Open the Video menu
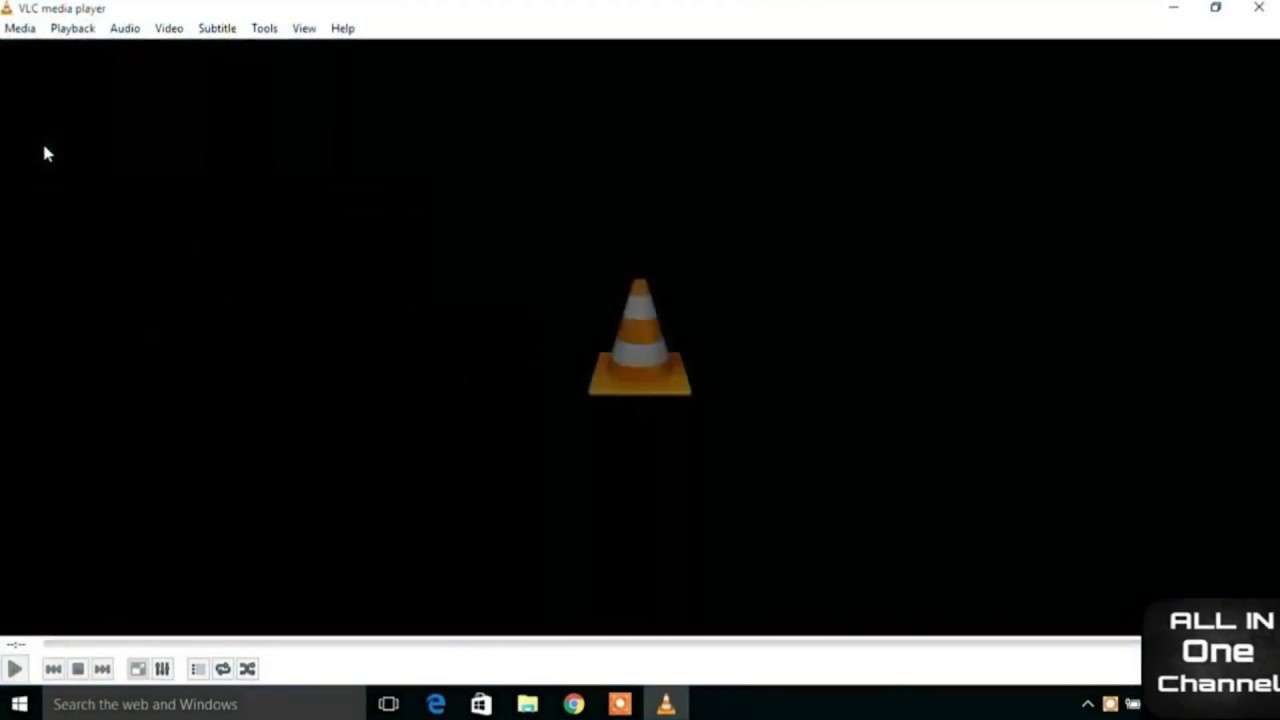 coord(169,28)
